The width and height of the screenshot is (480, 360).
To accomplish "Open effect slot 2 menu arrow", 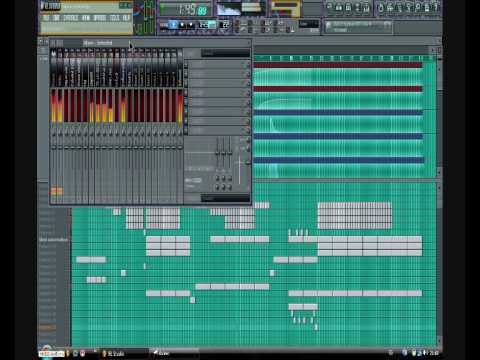I will pos(186,74).
